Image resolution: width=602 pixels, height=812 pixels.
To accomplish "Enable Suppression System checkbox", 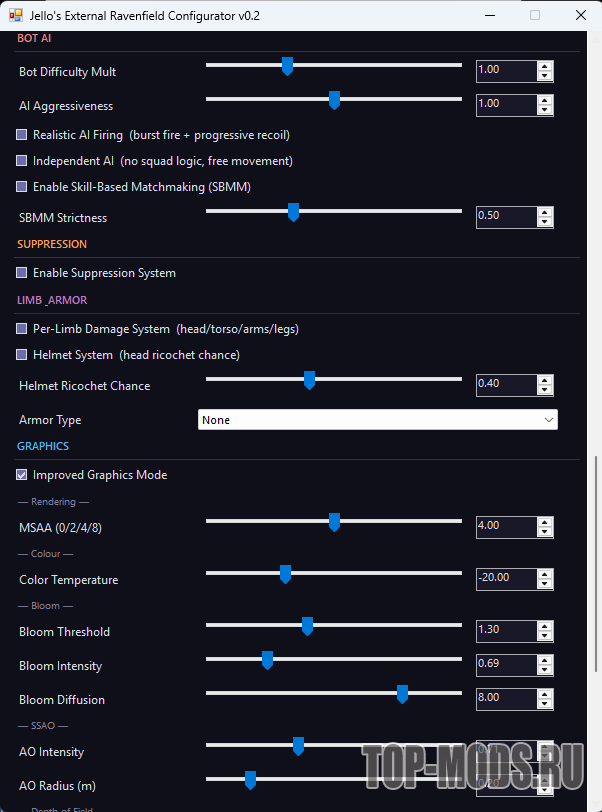I will 22,273.
